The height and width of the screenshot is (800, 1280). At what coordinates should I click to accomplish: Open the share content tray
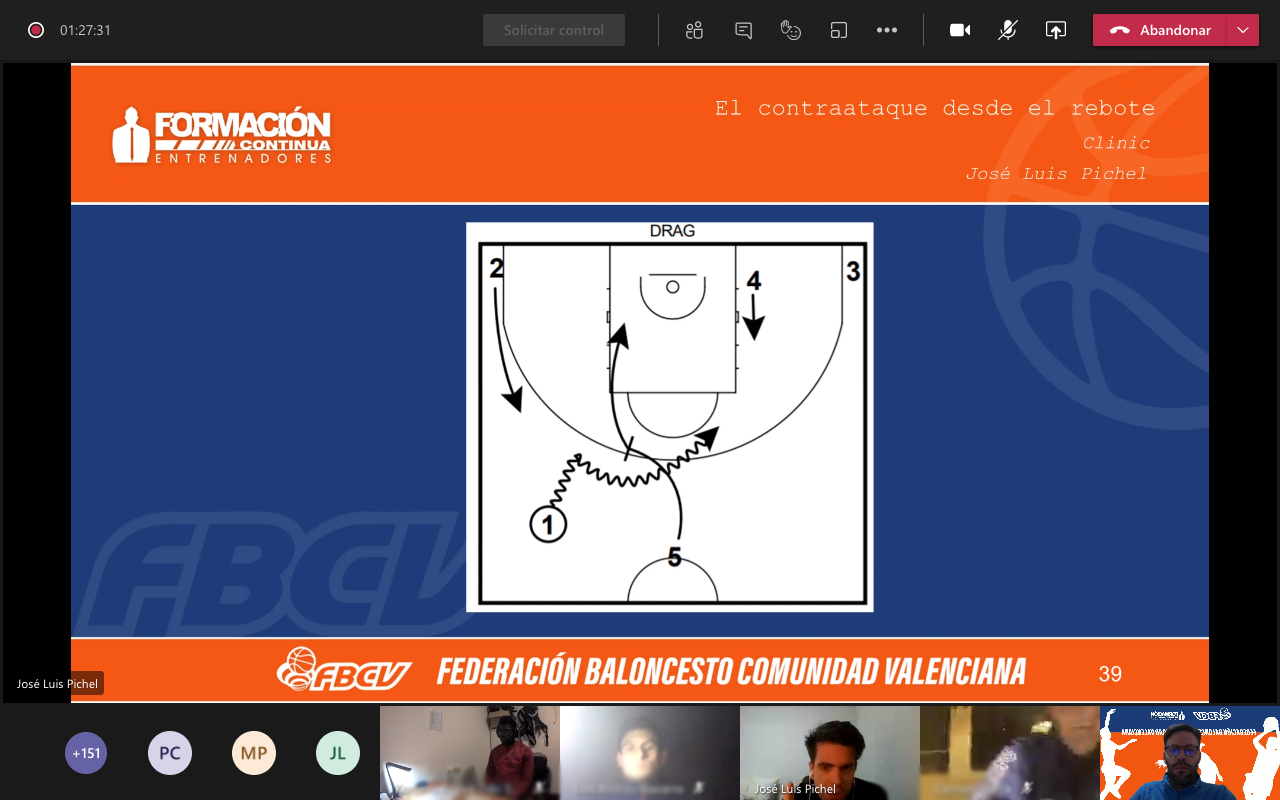[1056, 30]
